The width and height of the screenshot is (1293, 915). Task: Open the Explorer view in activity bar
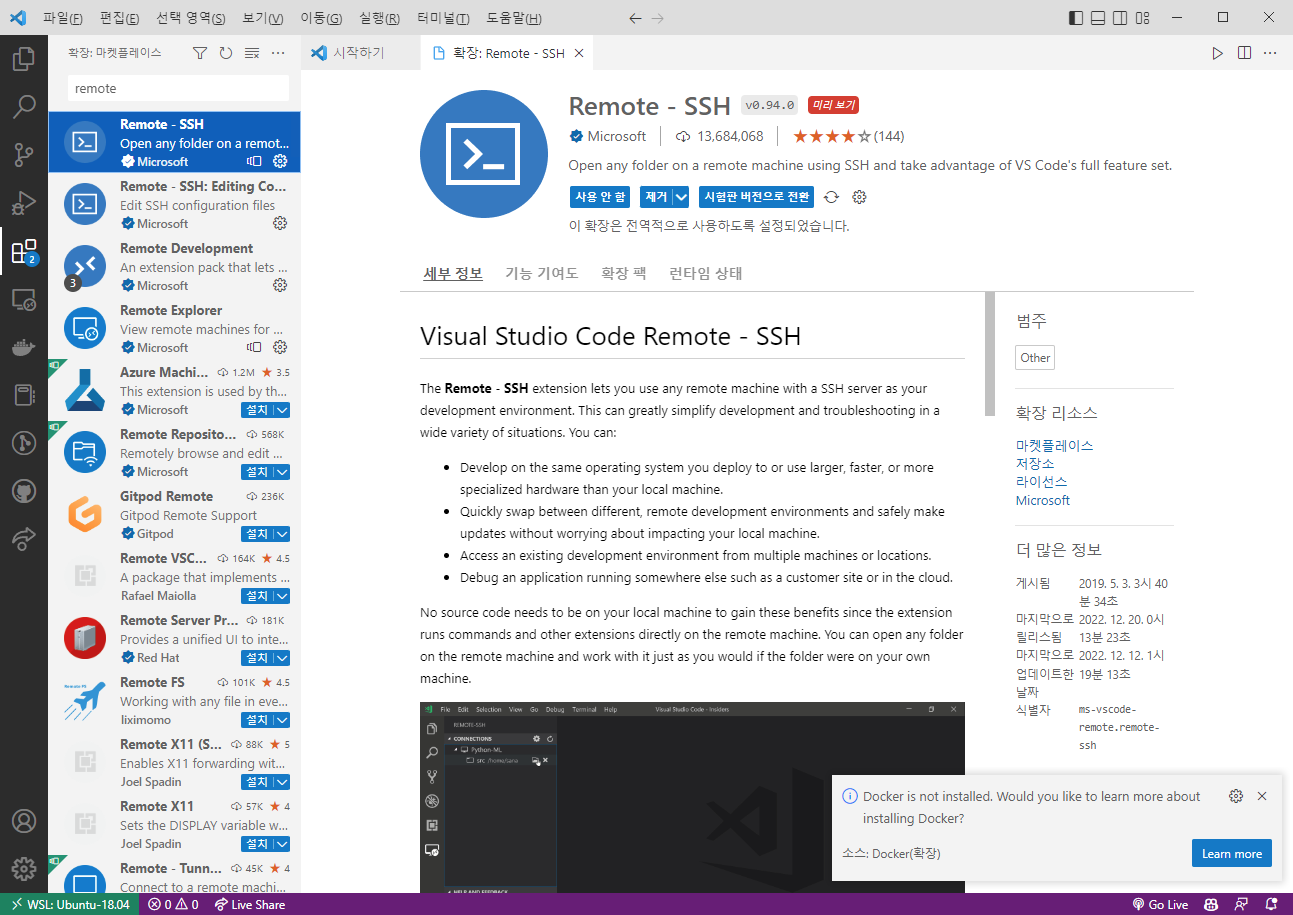coord(24,59)
